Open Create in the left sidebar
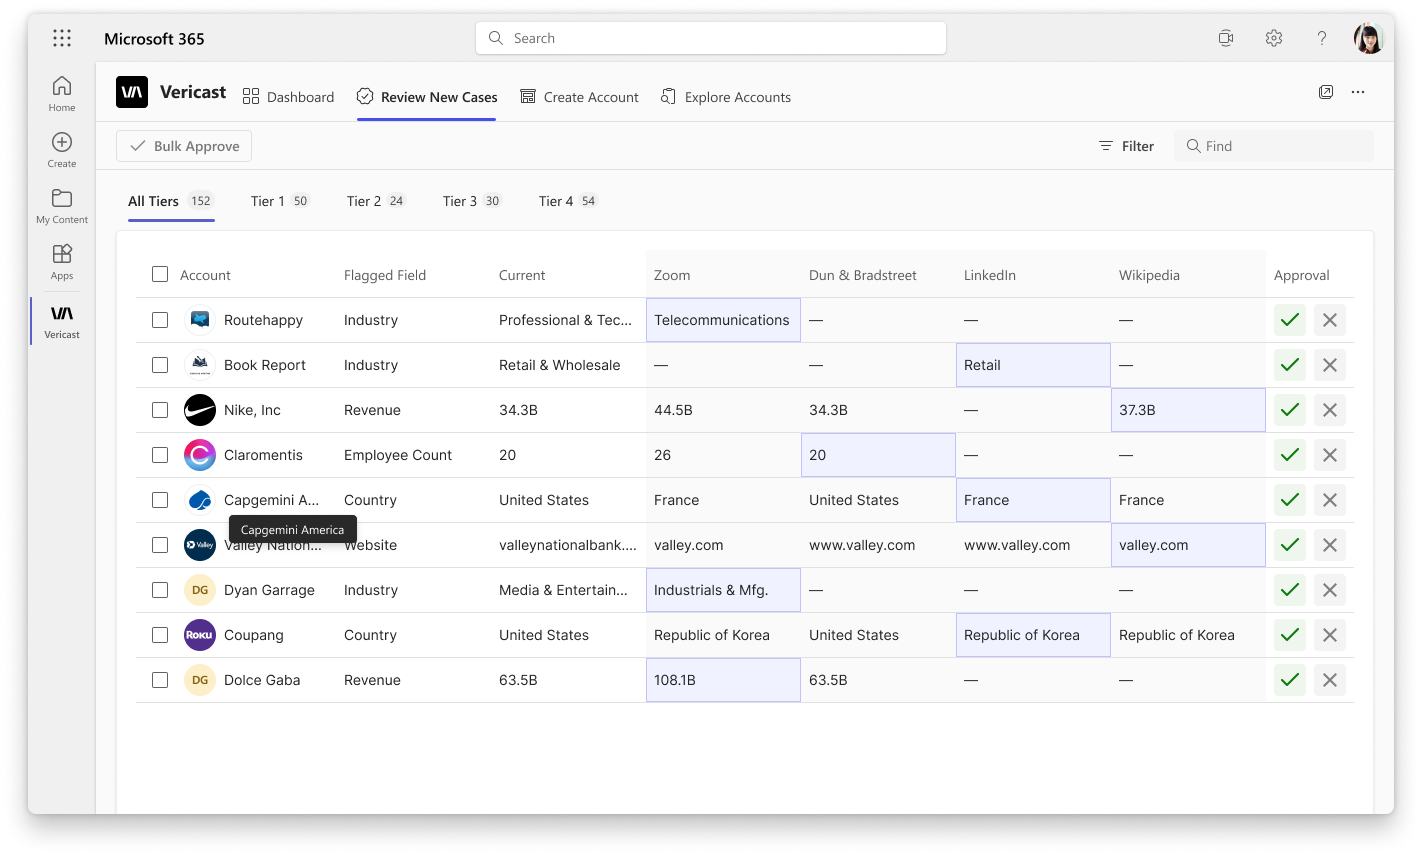The height and width of the screenshot is (856, 1422). [x=62, y=150]
